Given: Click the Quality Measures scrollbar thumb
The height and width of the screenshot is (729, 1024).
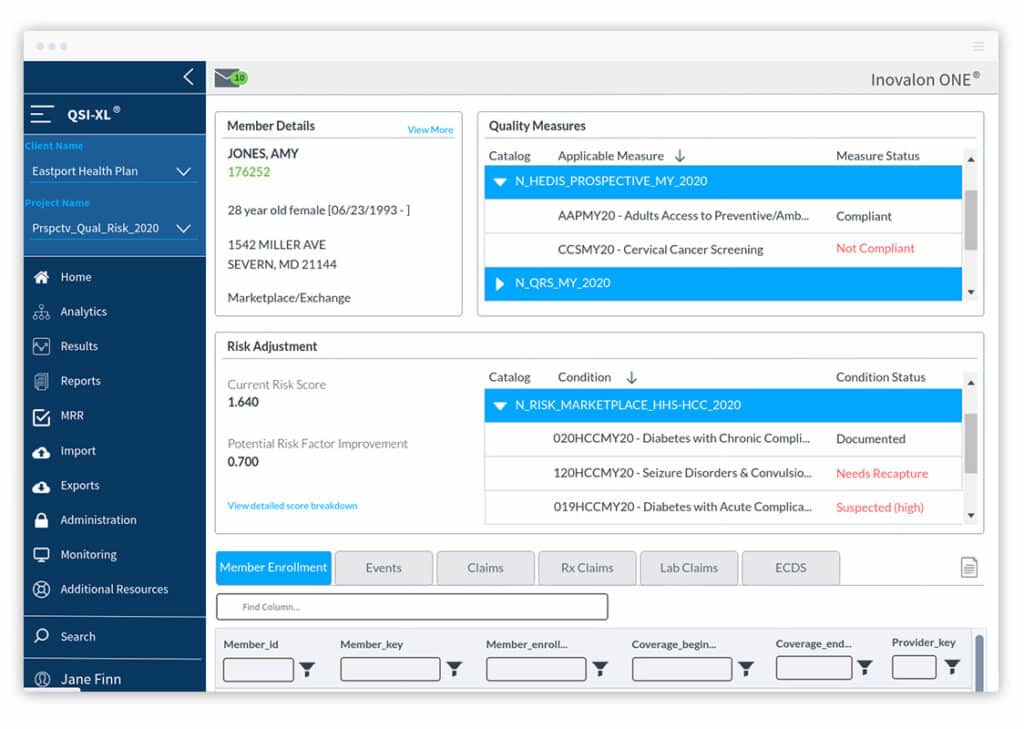Looking at the screenshot, I should click(x=971, y=220).
